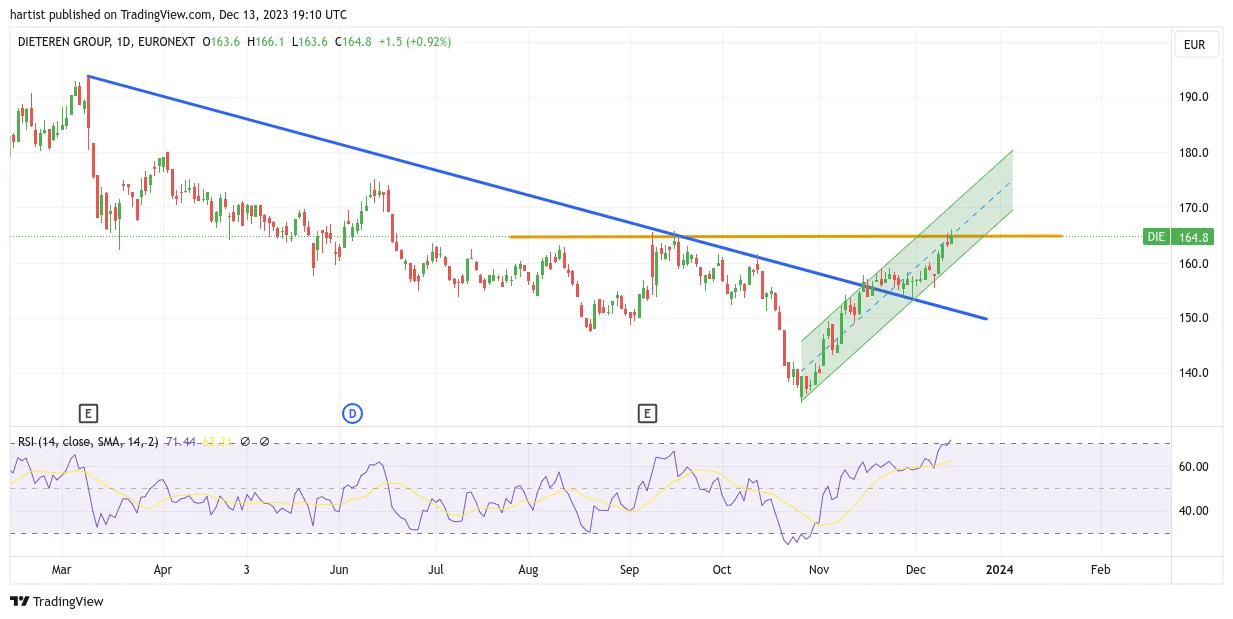The width and height of the screenshot is (1233, 619).
Task: Open the EUR currency selector
Action: (1194, 44)
